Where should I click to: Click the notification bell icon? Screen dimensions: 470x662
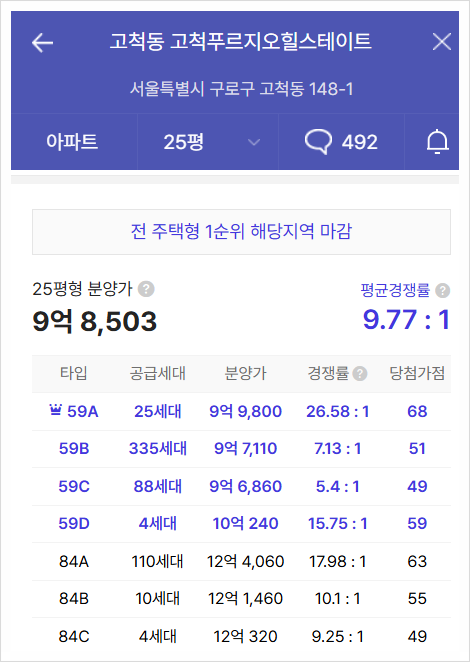click(x=437, y=142)
